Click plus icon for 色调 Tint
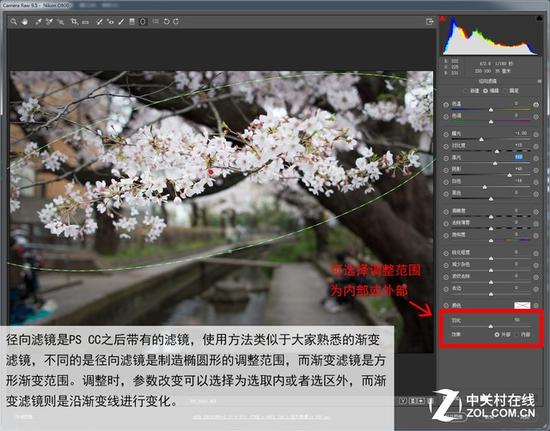 [536, 117]
